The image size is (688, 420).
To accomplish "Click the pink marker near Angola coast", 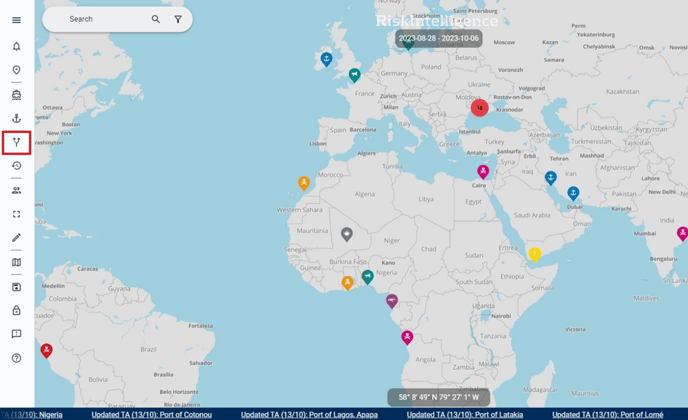I will (x=407, y=337).
